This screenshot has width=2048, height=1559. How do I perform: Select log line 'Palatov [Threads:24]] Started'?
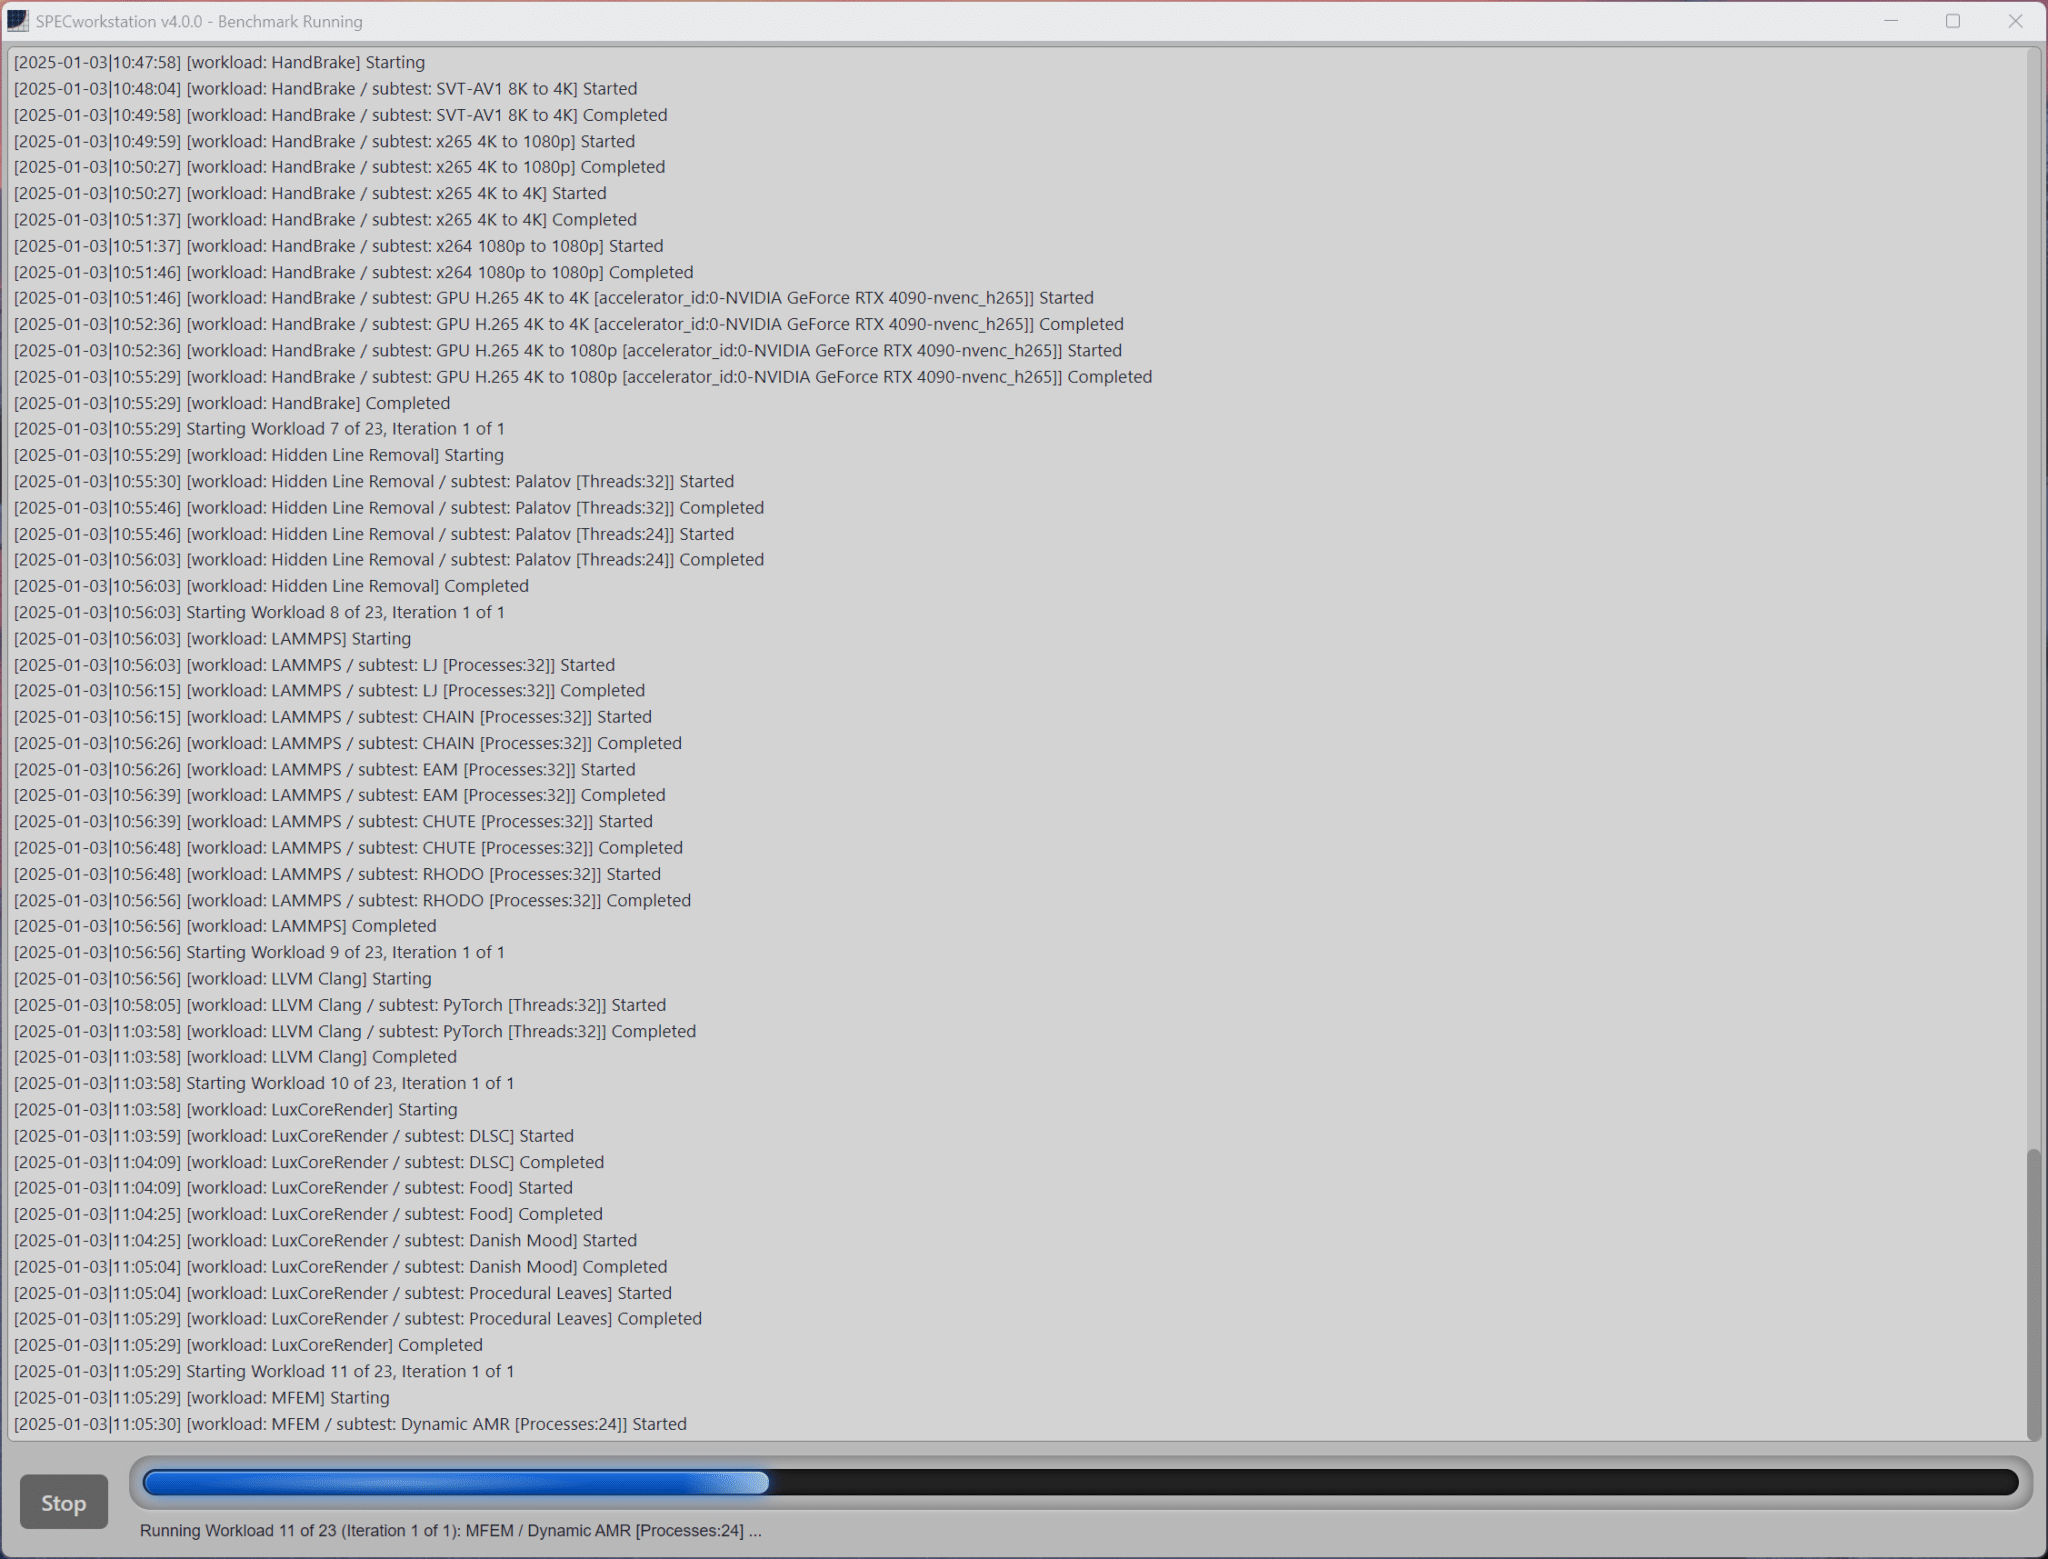pyautogui.click(x=374, y=534)
